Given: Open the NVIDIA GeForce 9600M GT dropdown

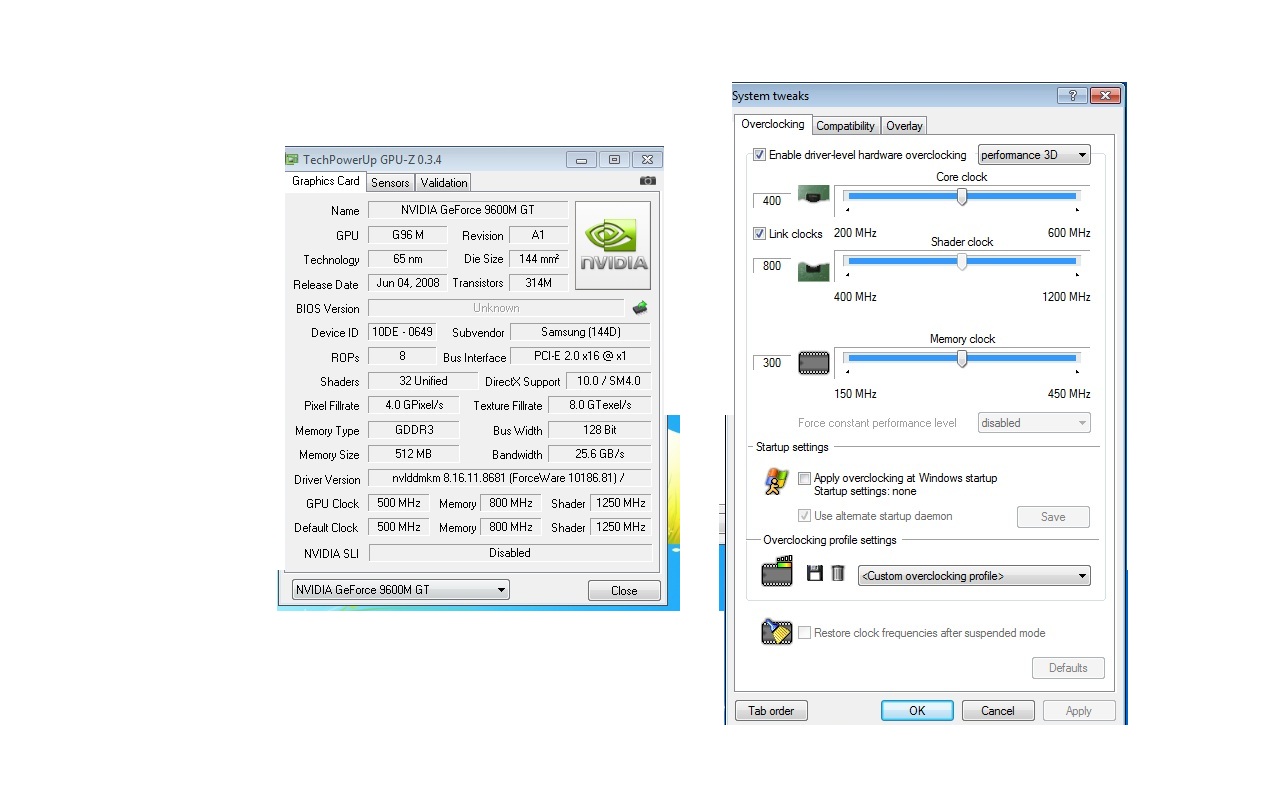Looking at the screenshot, I should click(400, 590).
